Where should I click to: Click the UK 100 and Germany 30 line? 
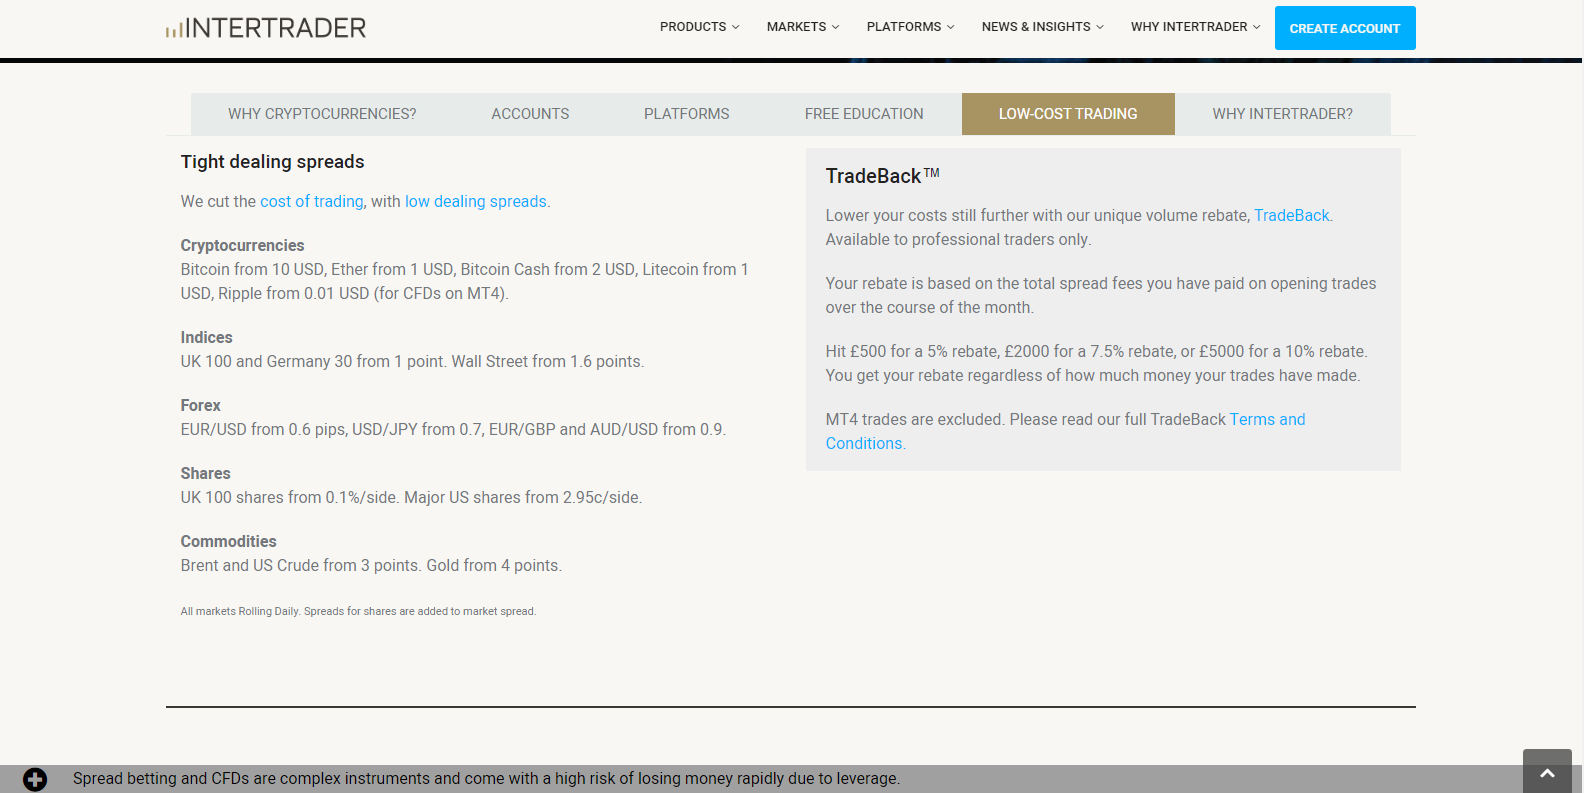(x=412, y=361)
